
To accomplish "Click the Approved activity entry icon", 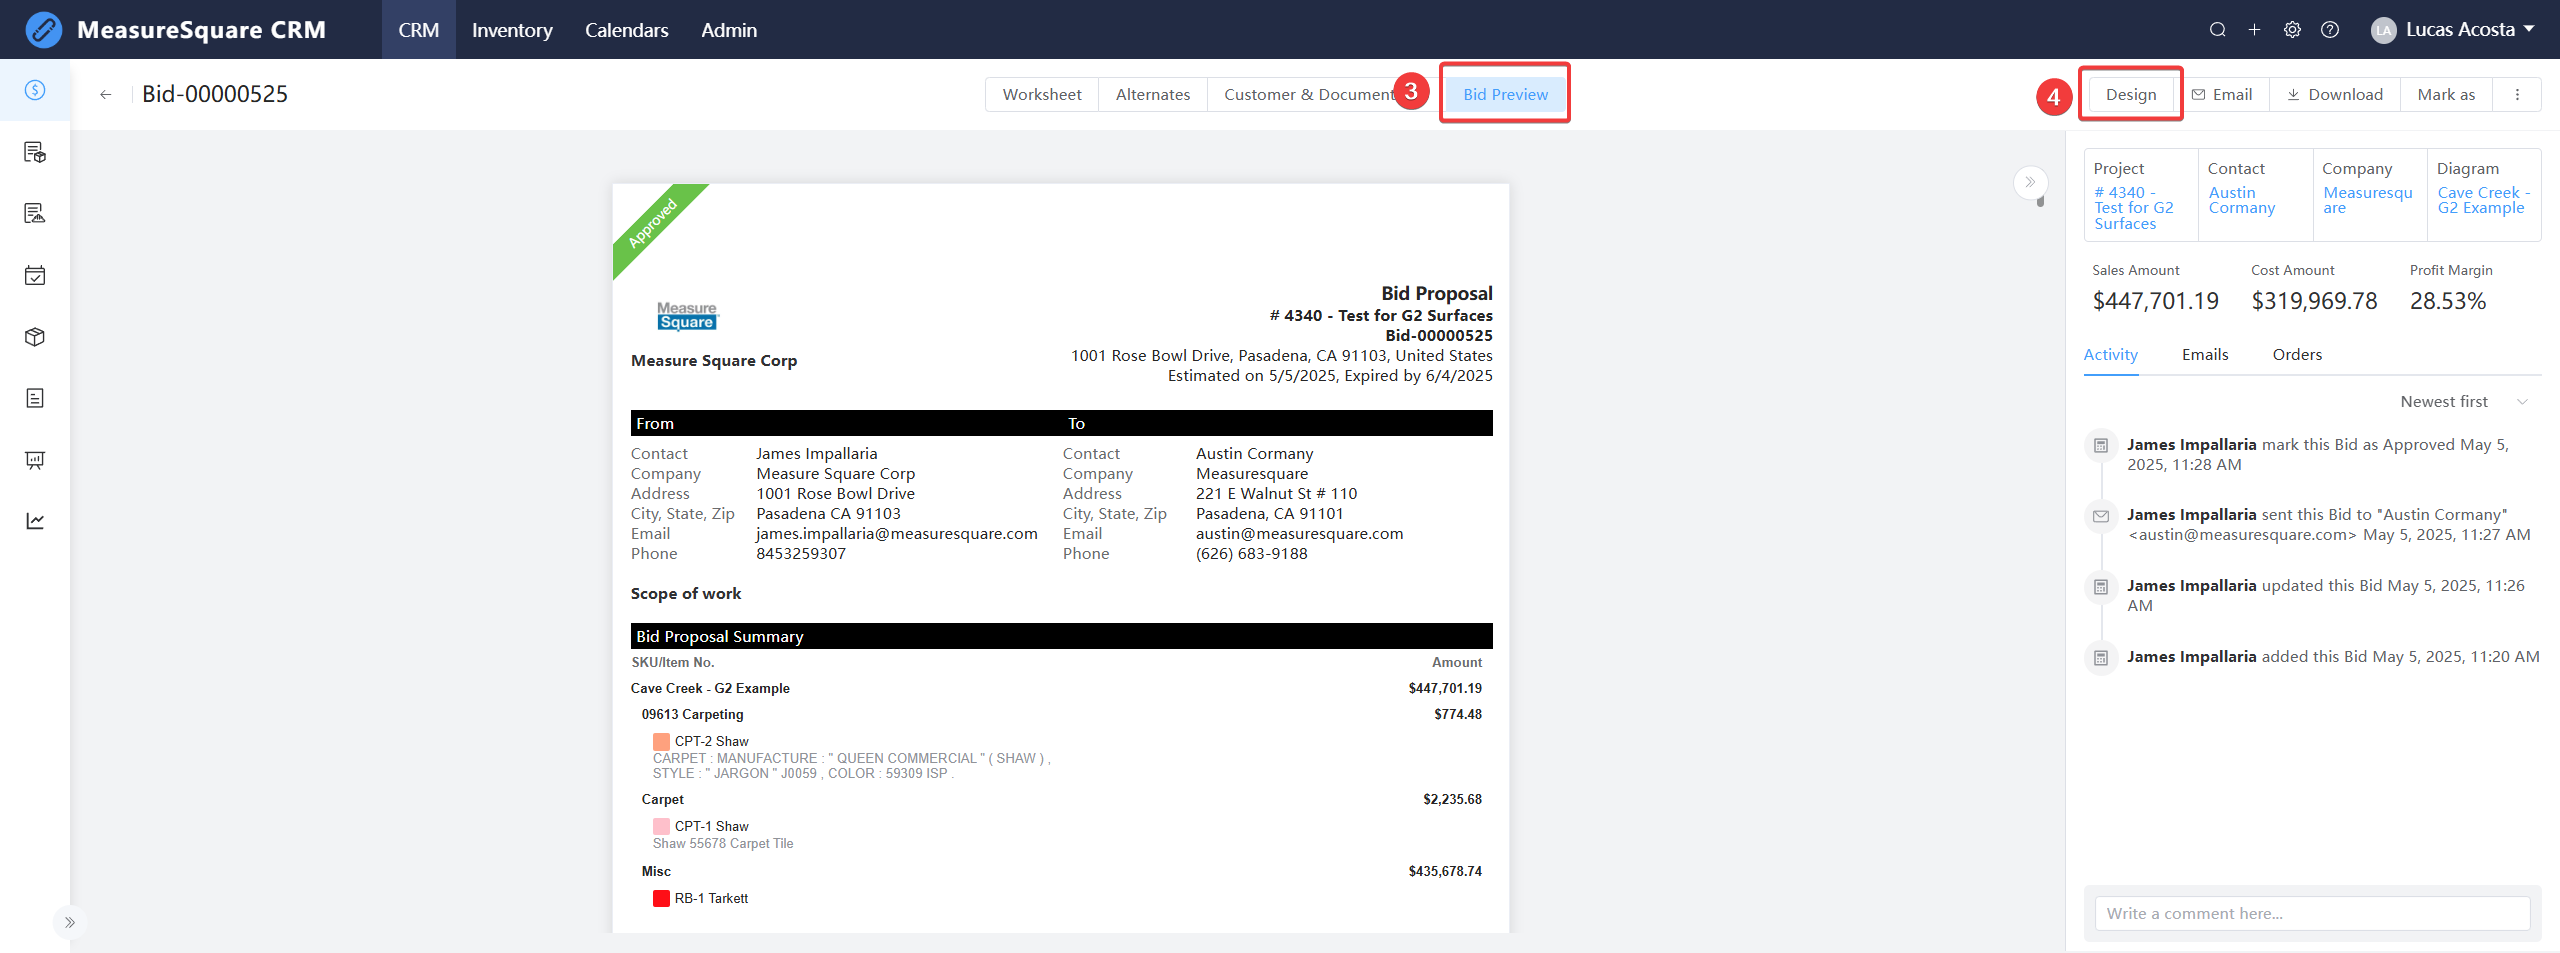I will [x=2101, y=445].
